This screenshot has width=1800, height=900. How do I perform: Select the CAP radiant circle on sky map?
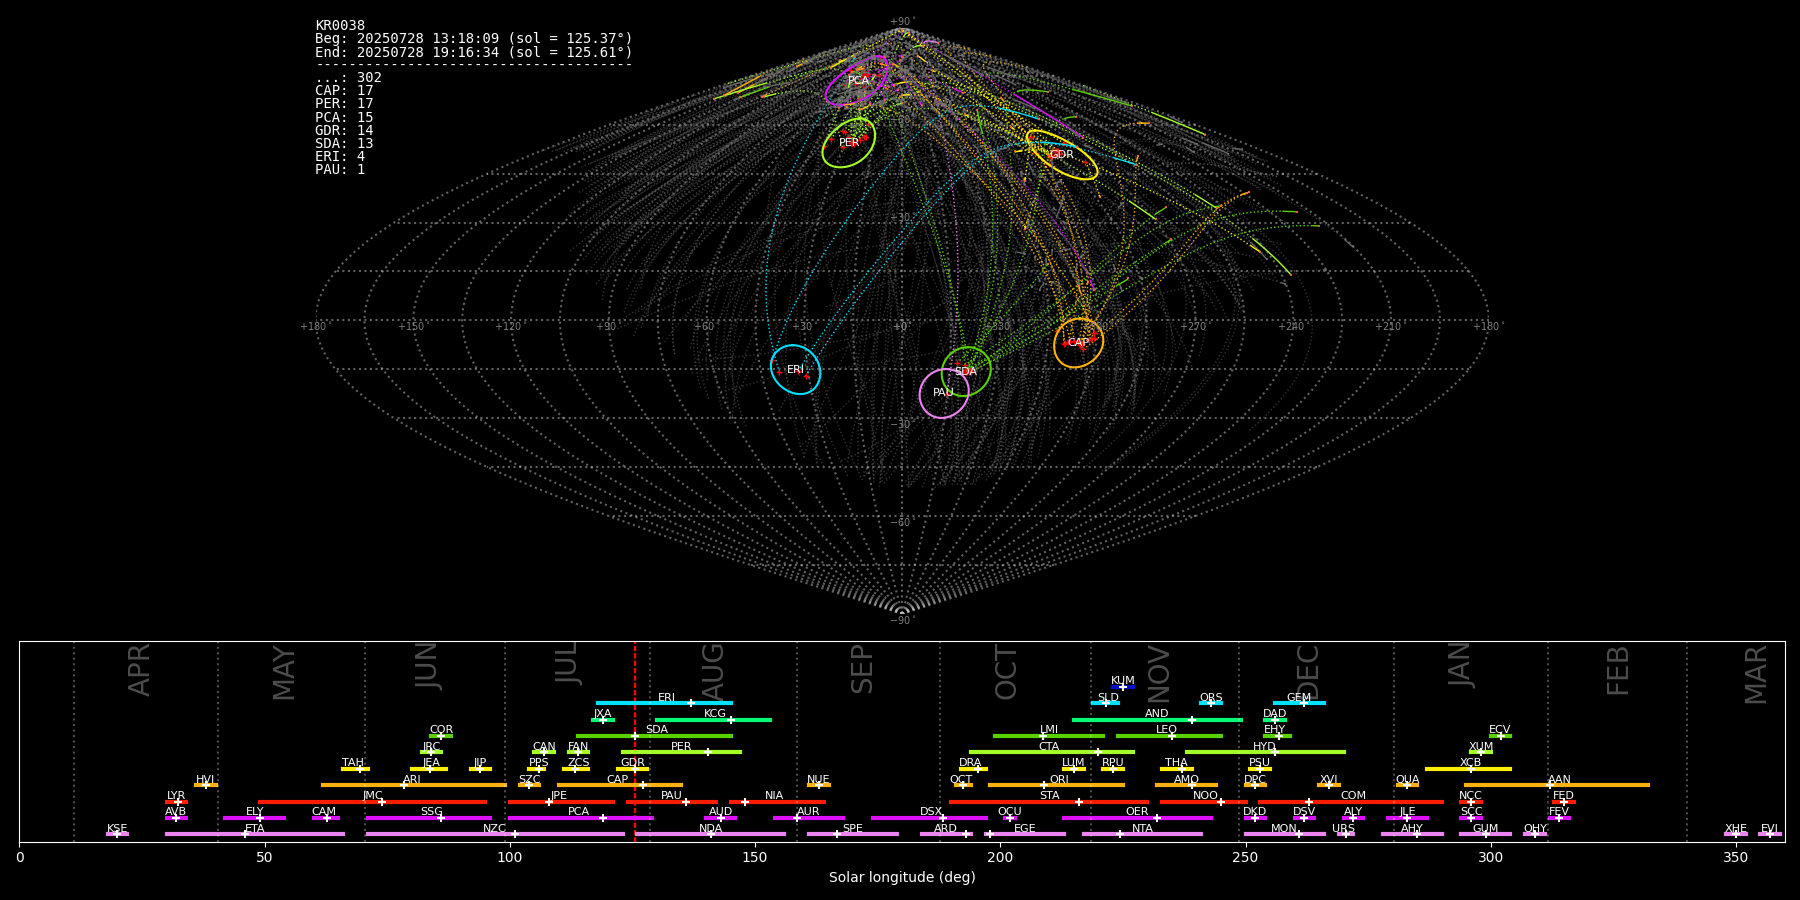[1078, 343]
